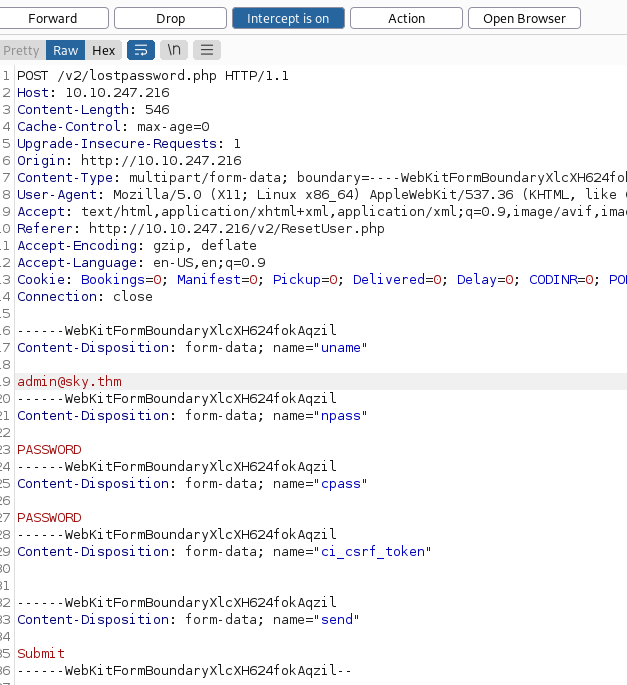Click the Accept header line

tap(322, 212)
